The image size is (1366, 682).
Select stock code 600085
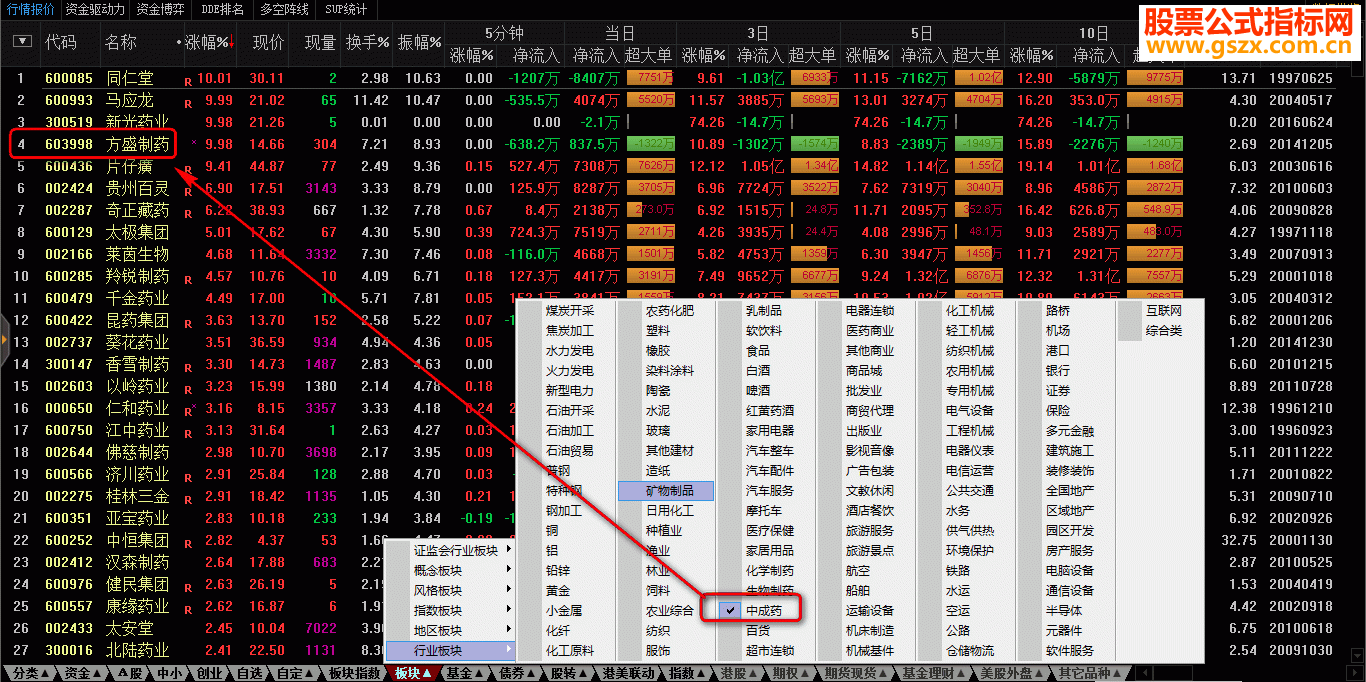(69, 78)
